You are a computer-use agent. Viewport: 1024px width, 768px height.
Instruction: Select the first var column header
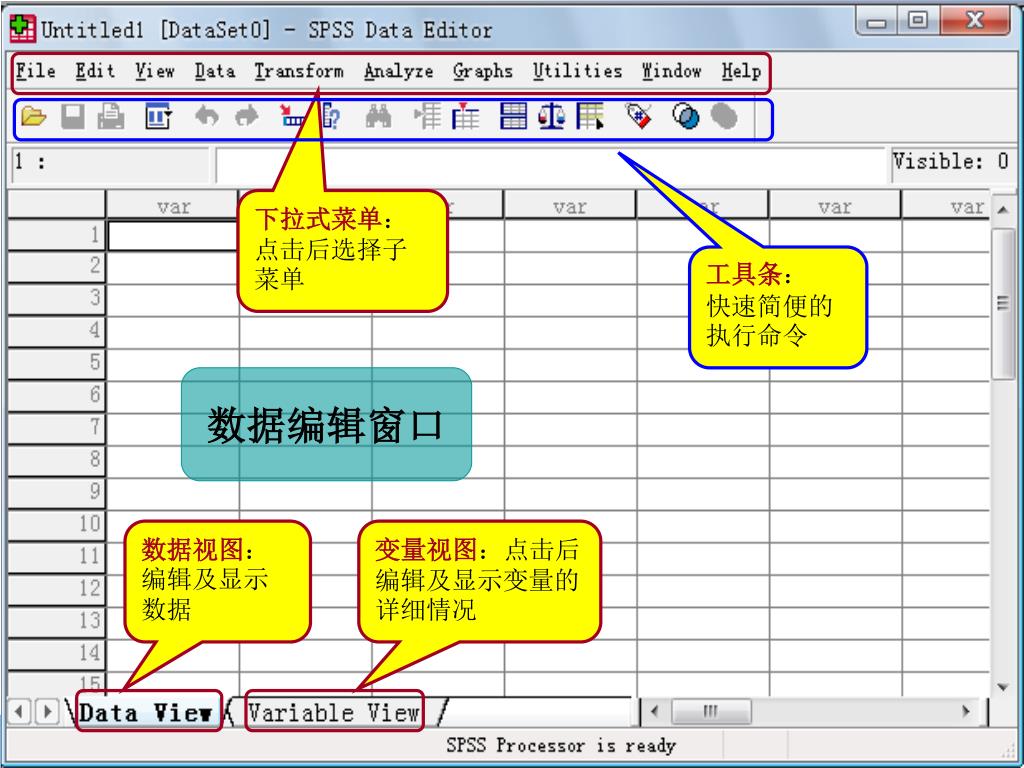[x=173, y=206]
